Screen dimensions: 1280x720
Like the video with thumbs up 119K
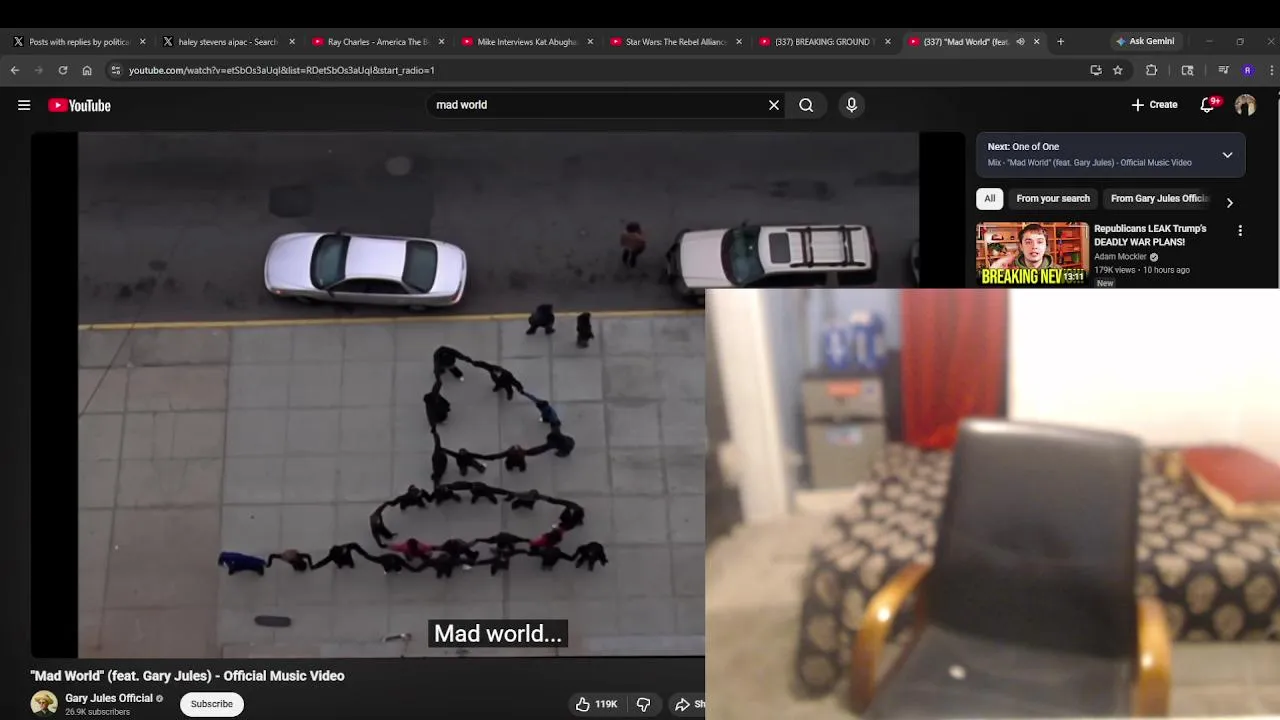tap(596, 704)
